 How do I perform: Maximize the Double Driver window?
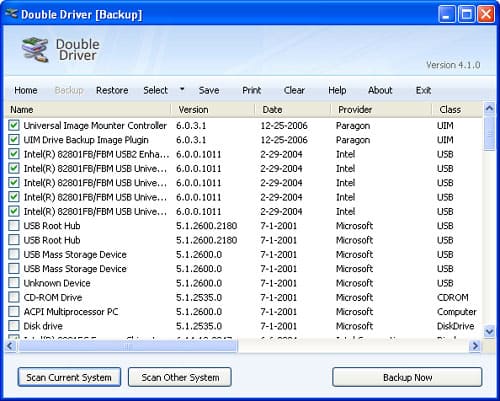click(x=466, y=14)
